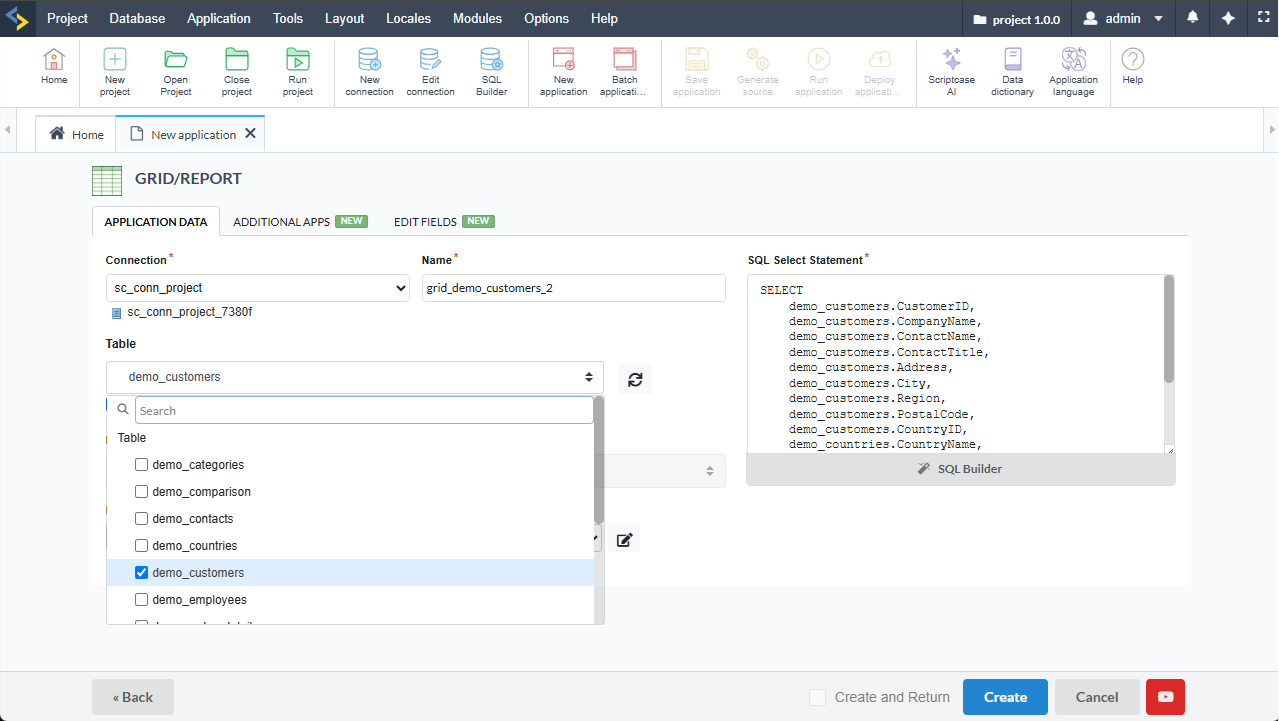The image size is (1279, 721).
Task: Click the New application toolbar icon
Action: pos(564,72)
